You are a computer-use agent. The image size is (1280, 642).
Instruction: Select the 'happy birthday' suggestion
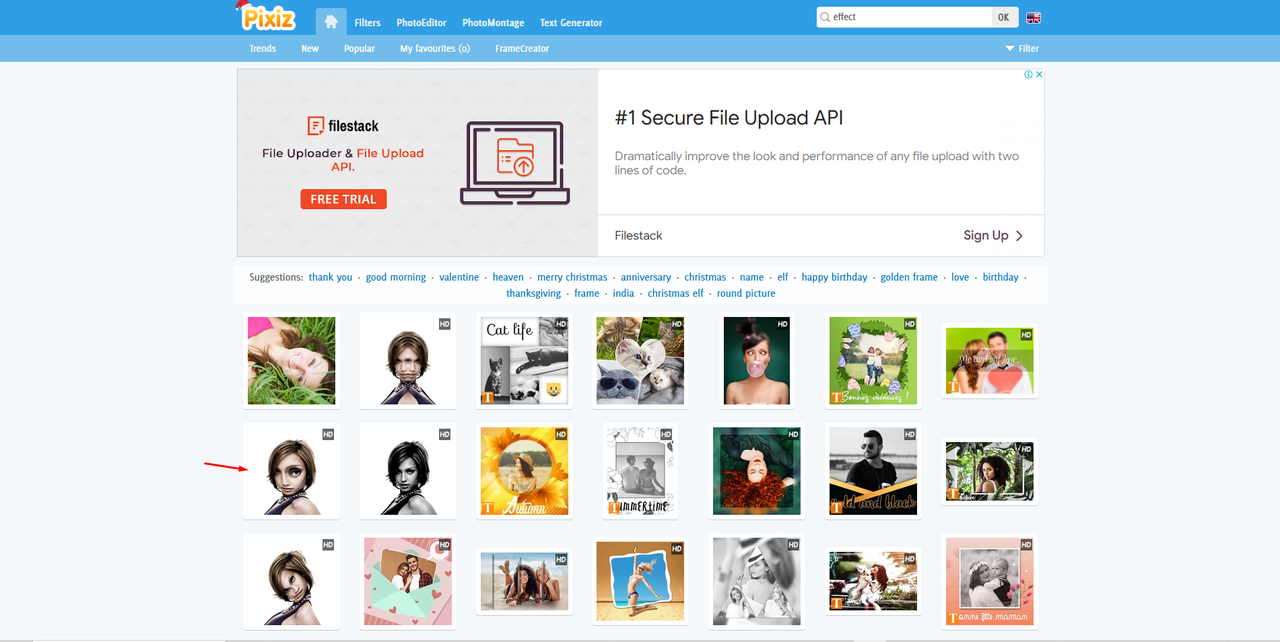(835, 277)
